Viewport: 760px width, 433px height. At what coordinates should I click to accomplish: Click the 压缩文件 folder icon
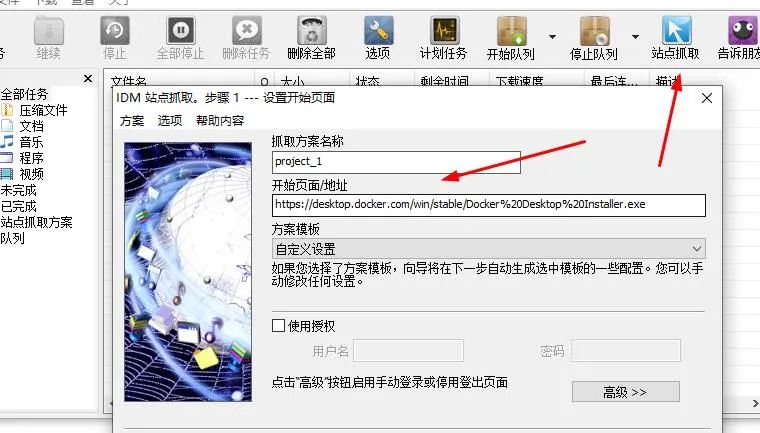pyautogui.click(x=7, y=110)
